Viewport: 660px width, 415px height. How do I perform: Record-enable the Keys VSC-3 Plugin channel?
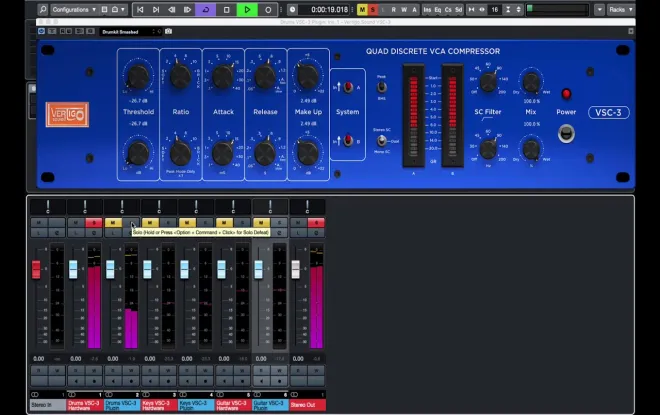205,381
